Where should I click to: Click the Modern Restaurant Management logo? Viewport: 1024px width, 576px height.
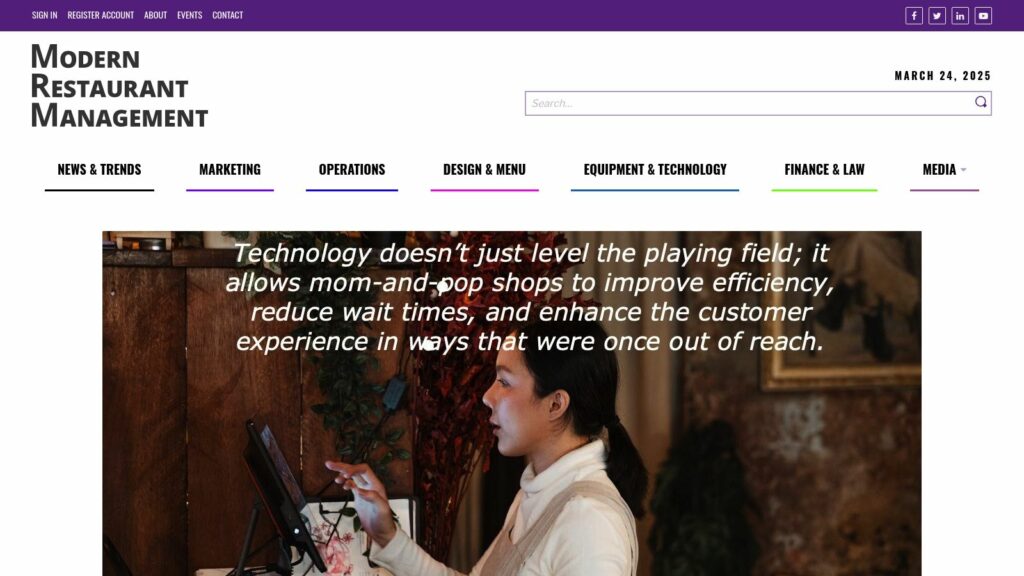pos(119,86)
